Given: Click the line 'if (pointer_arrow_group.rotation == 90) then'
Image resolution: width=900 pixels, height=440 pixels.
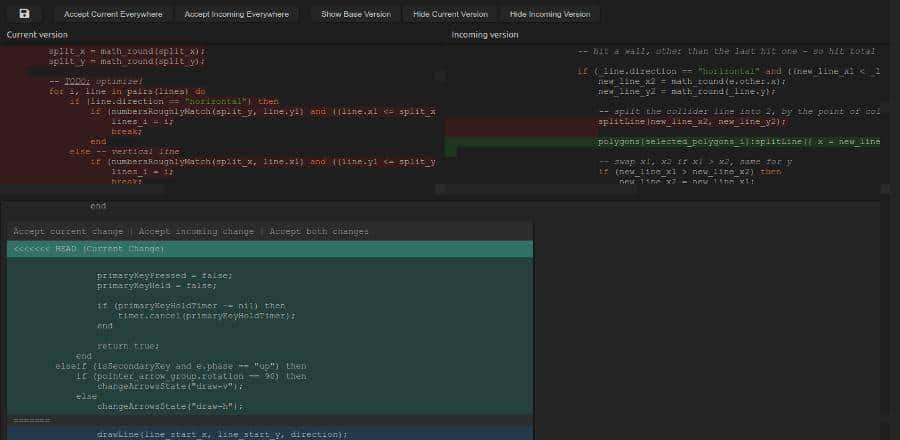Looking at the screenshot, I should [191, 376].
